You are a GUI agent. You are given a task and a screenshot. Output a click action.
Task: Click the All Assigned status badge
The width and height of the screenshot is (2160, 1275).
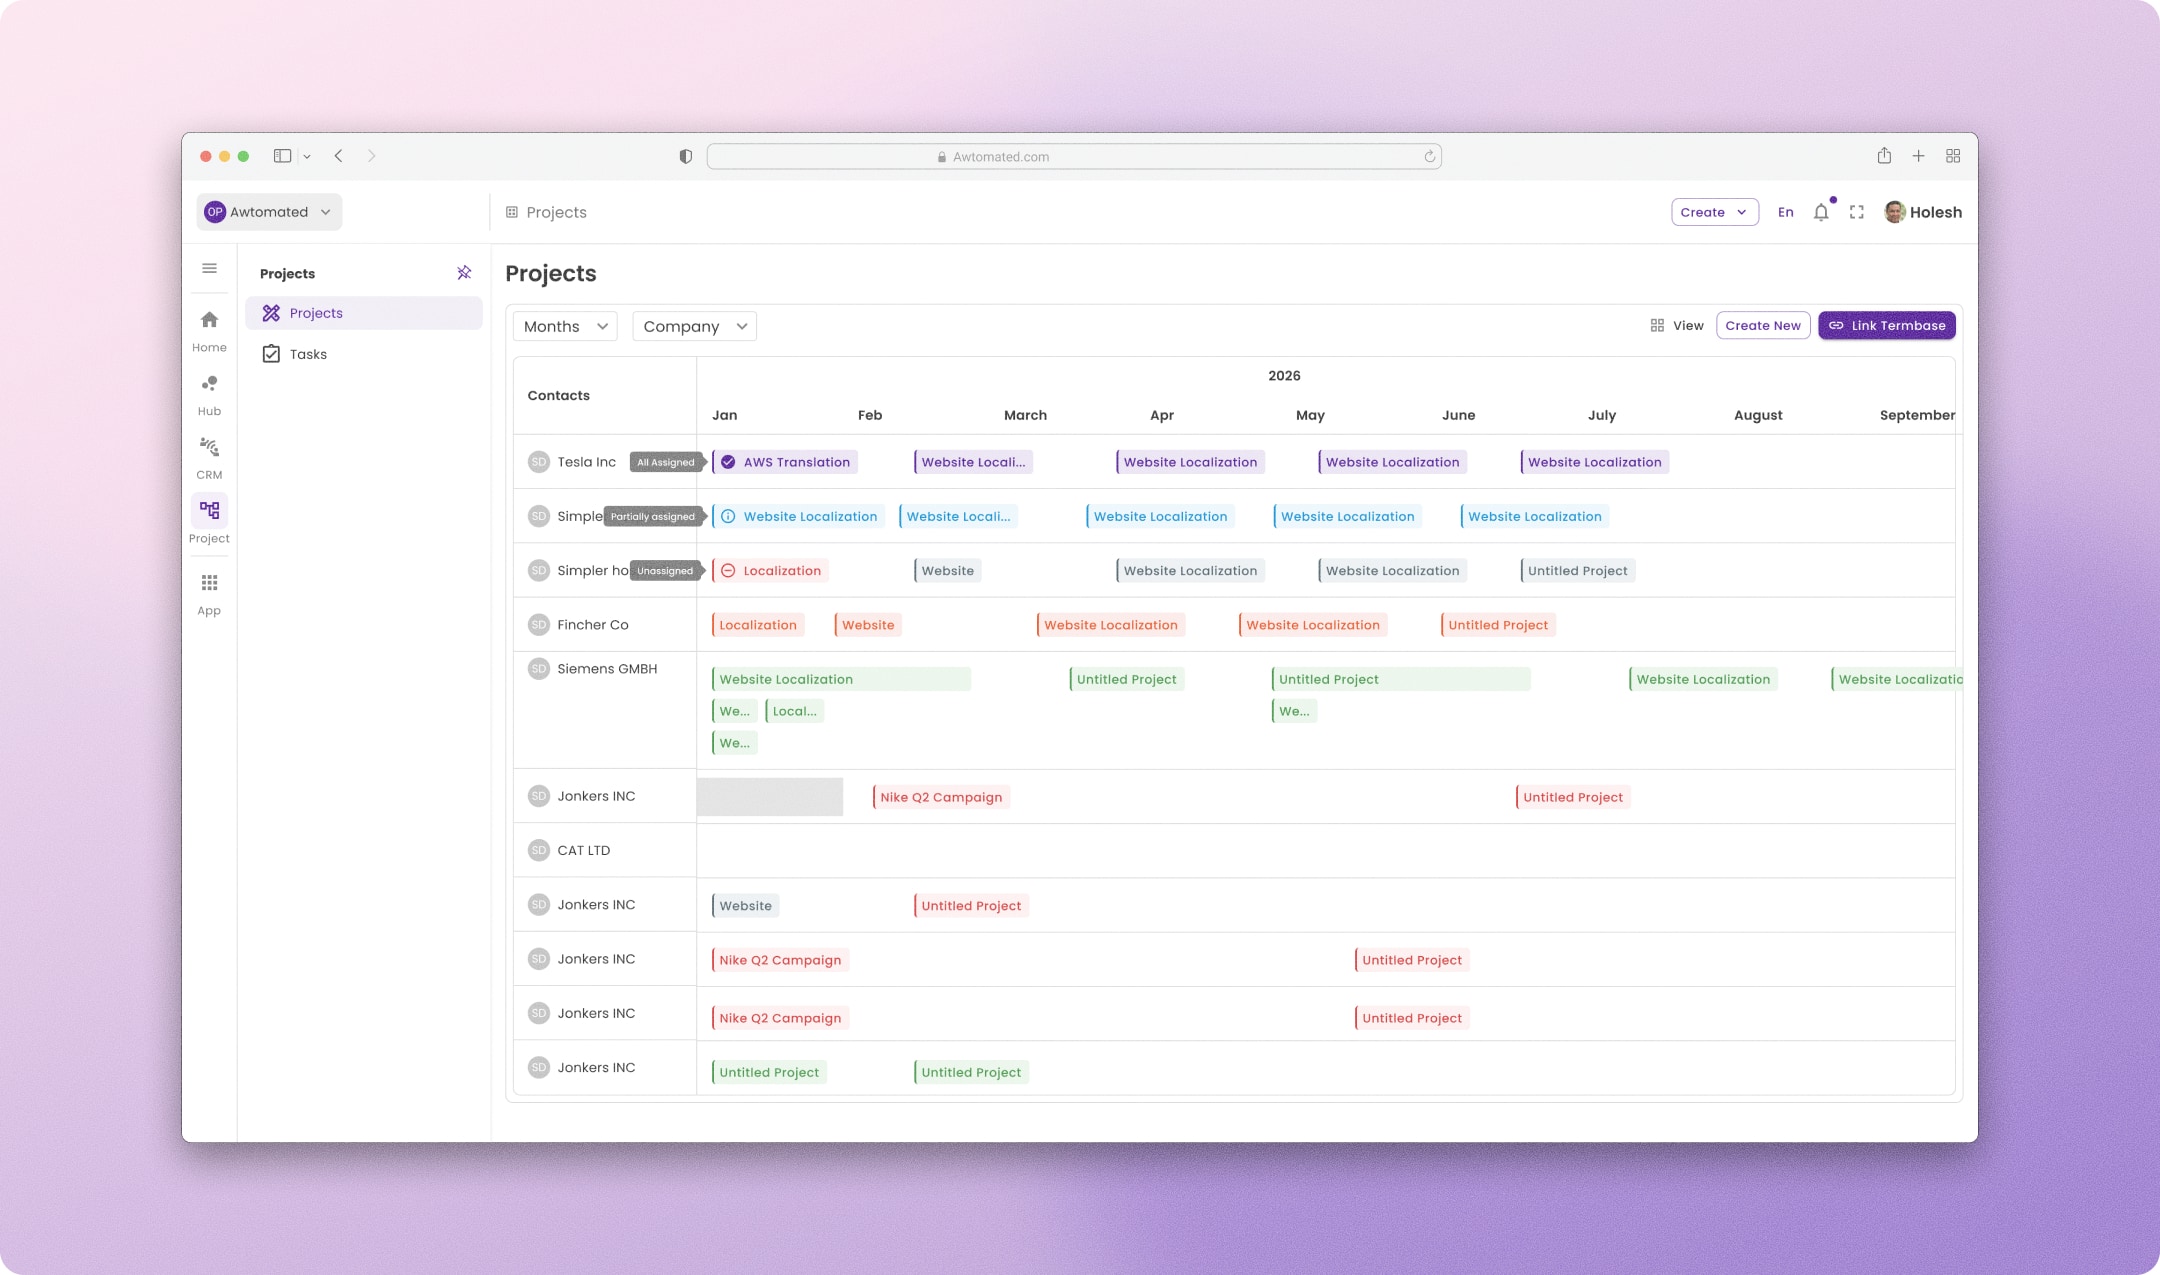click(x=667, y=462)
